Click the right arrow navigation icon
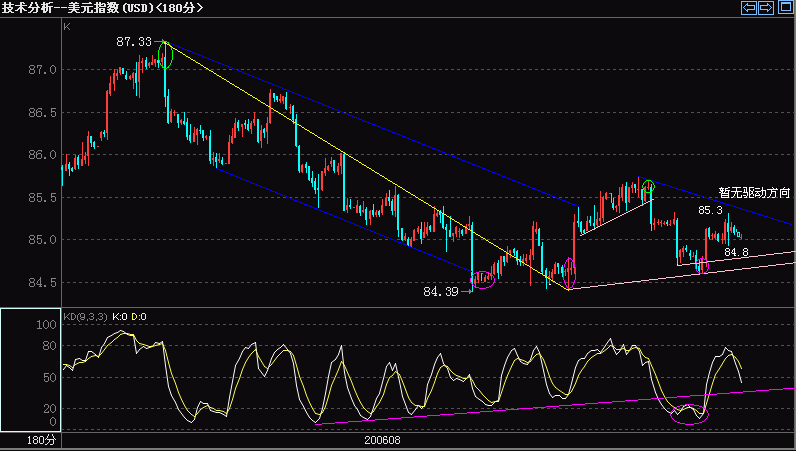Screen dimensions: 796x451 (766, 7)
